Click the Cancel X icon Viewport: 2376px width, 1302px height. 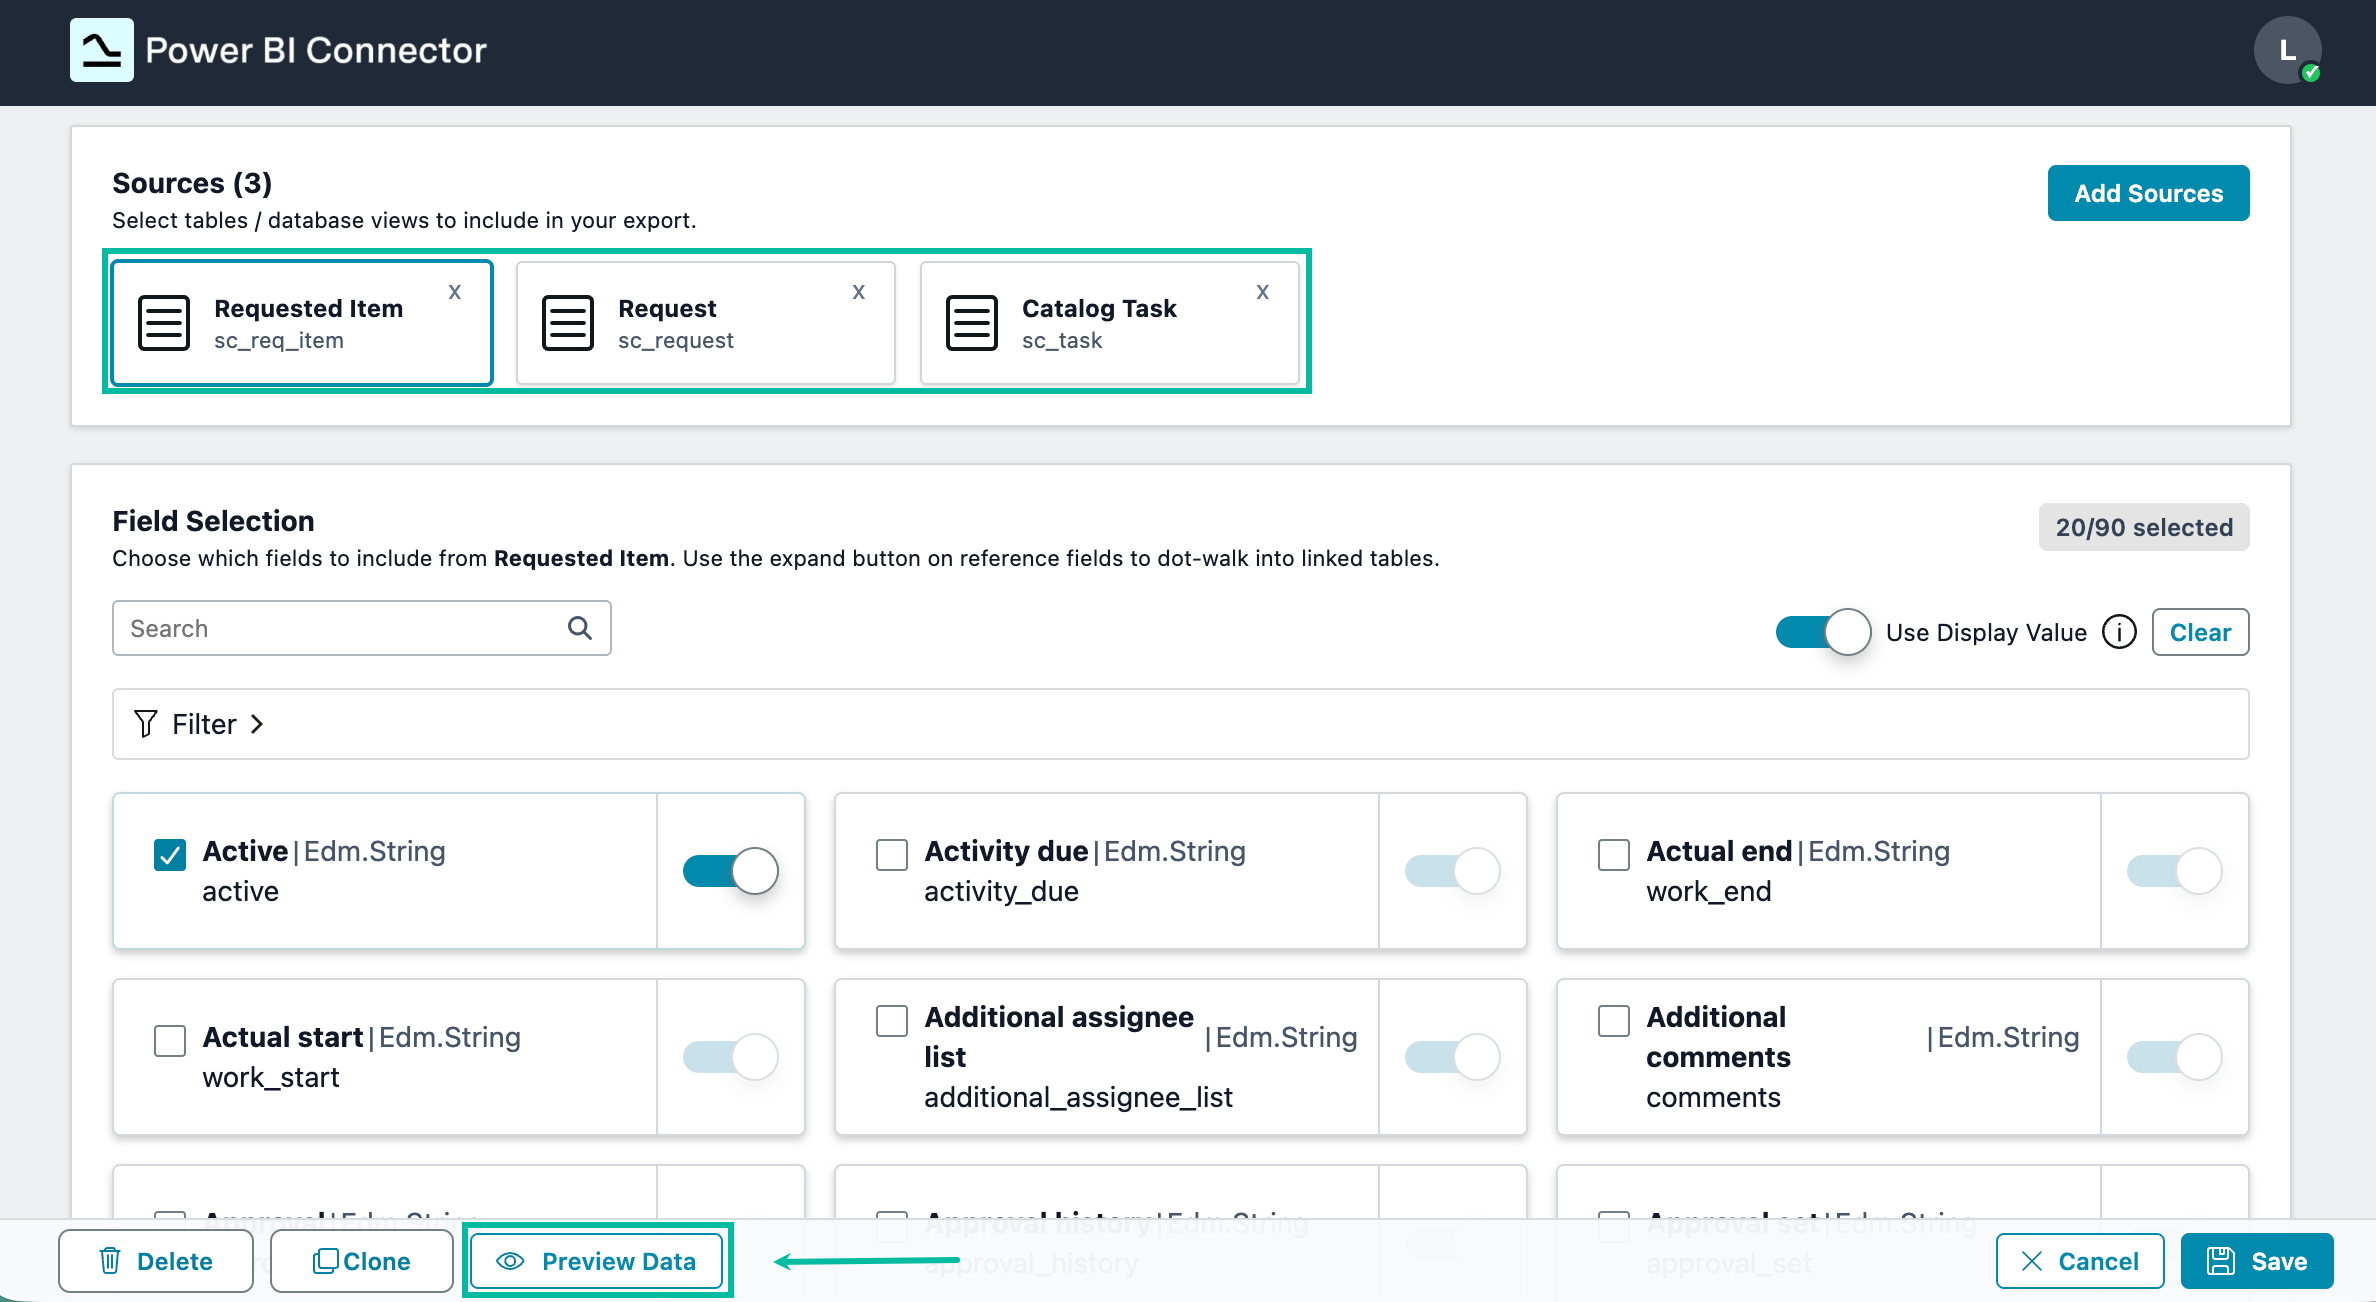pos(2032,1261)
